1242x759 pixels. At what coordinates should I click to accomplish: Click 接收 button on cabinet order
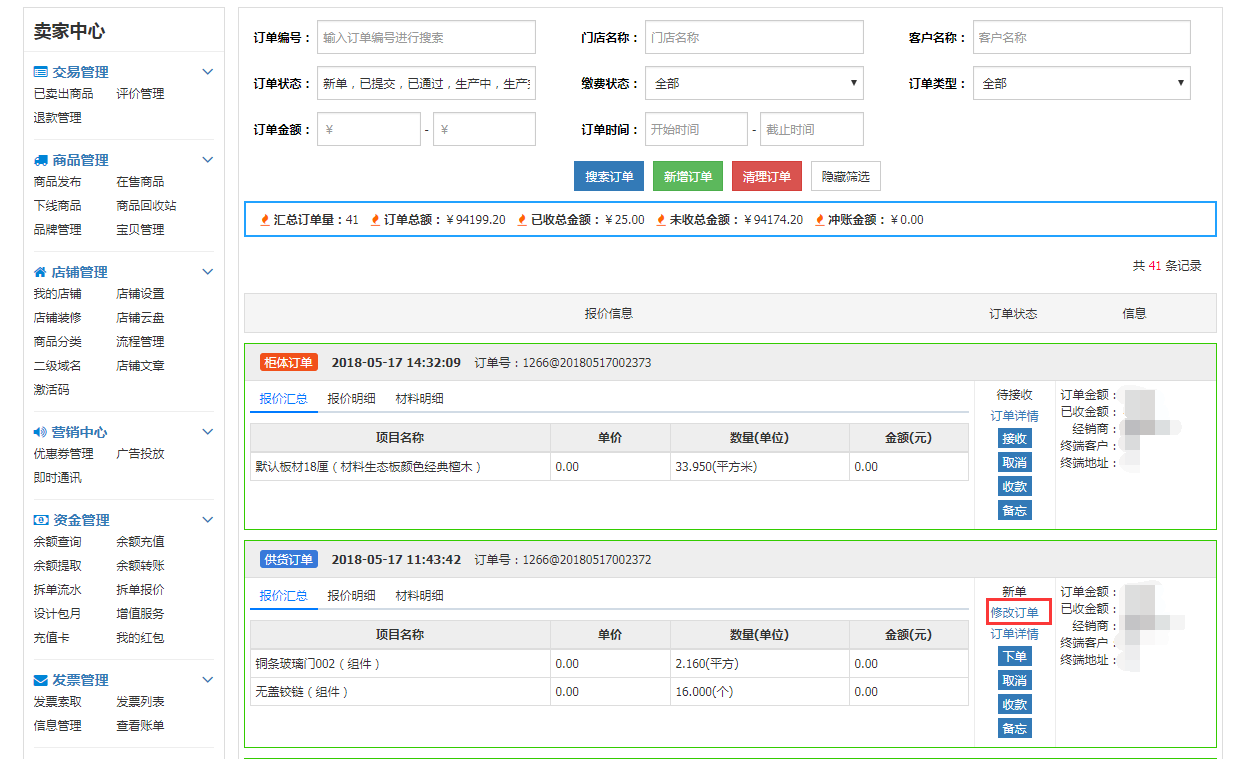coord(1014,439)
